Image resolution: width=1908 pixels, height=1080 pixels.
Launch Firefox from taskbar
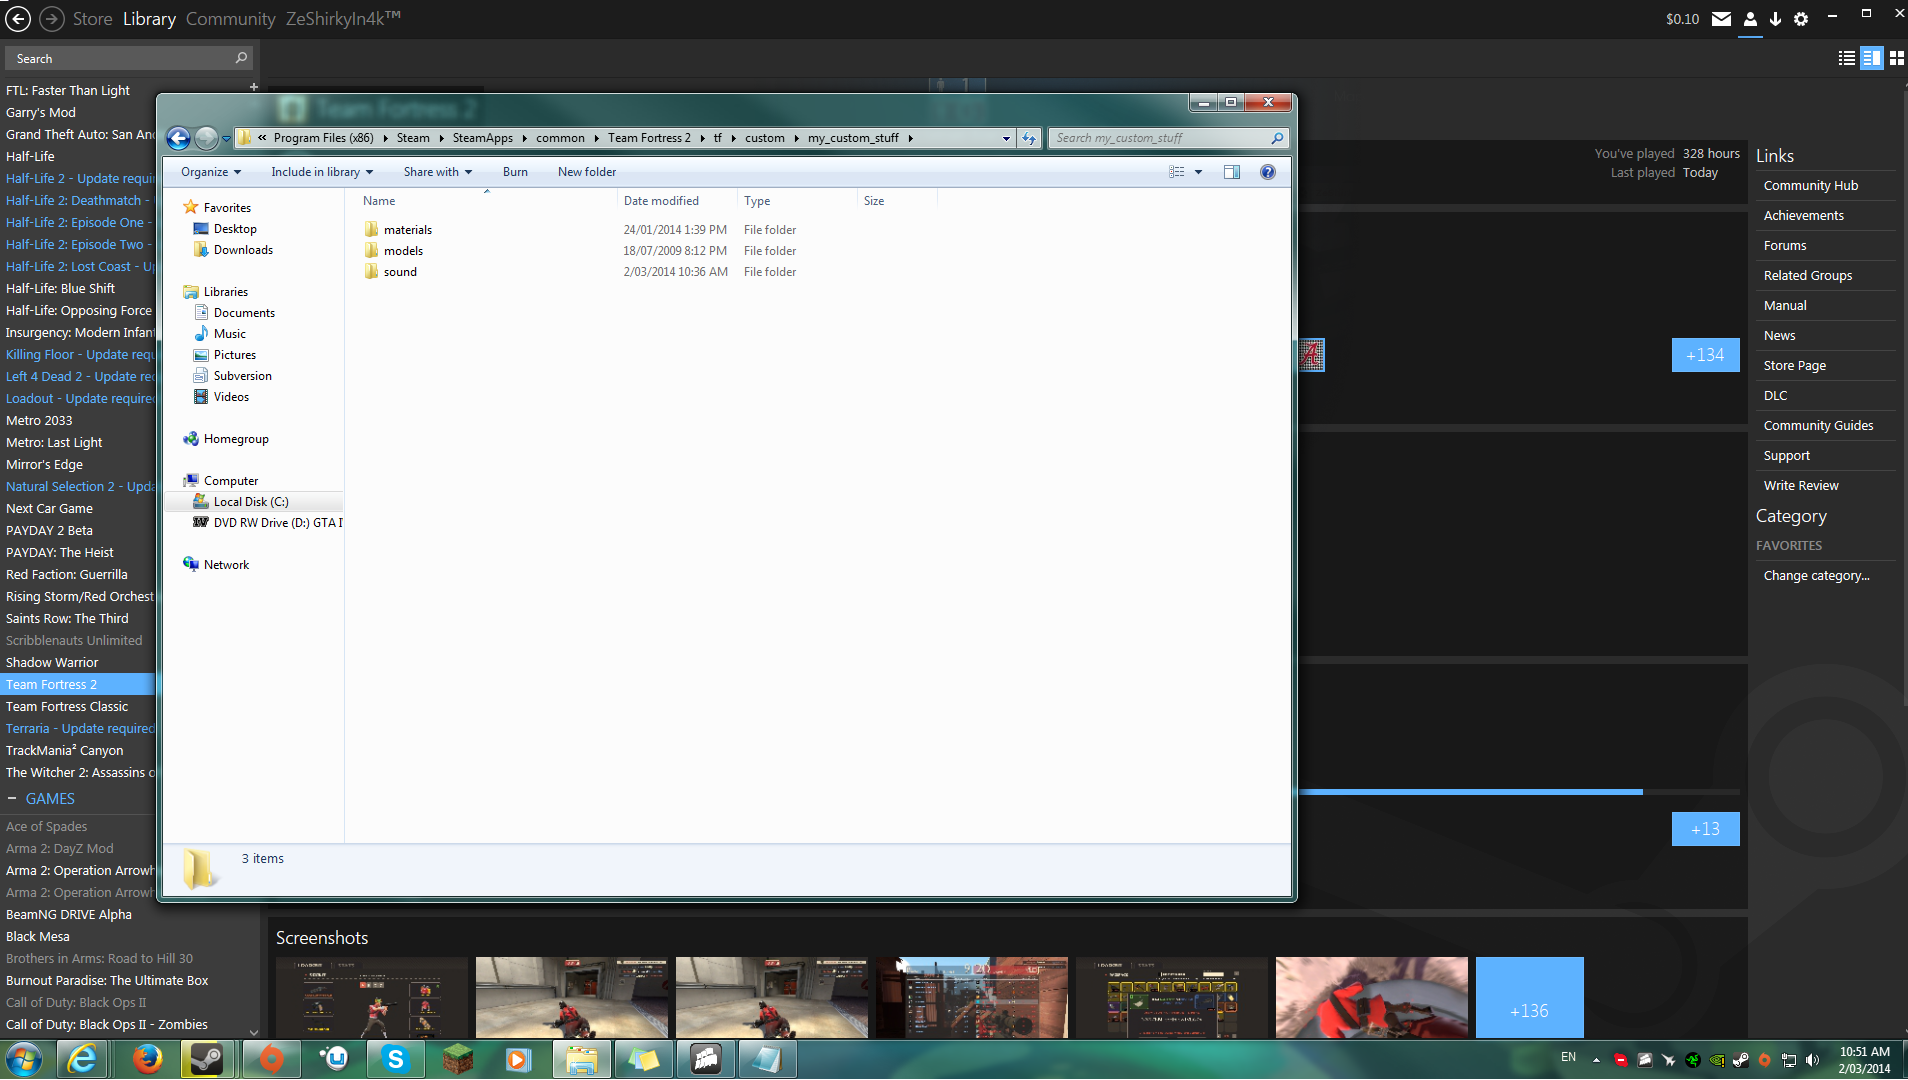point(147,1059)
